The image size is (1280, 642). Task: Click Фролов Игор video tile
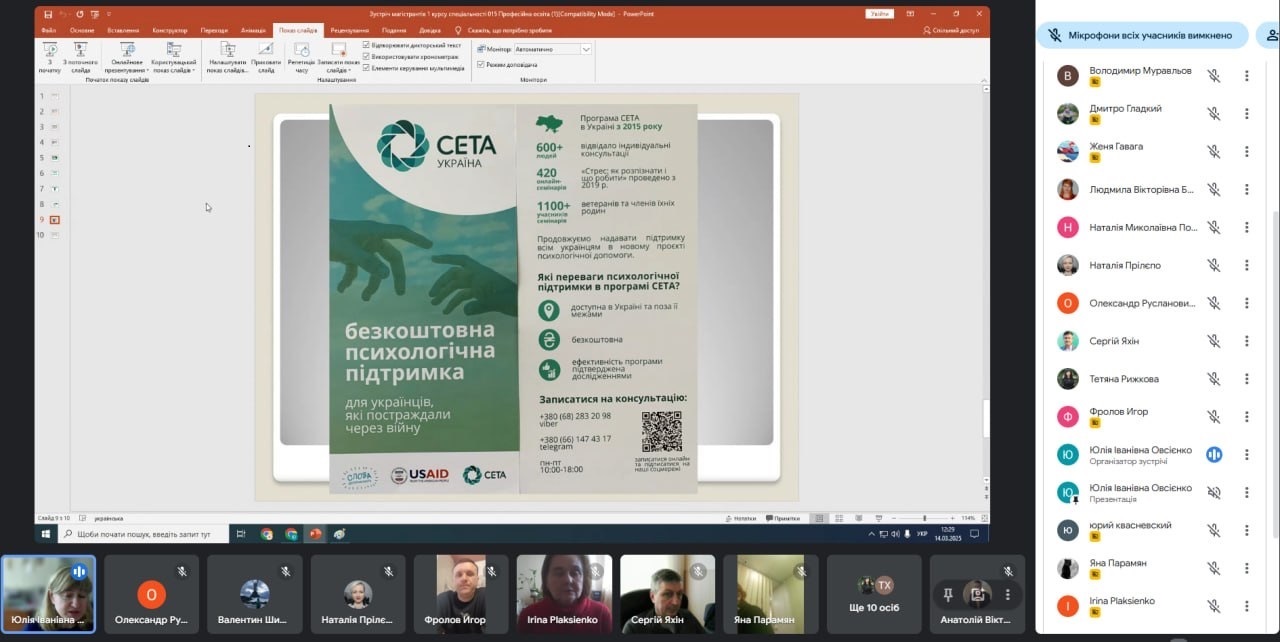[460, 594]
